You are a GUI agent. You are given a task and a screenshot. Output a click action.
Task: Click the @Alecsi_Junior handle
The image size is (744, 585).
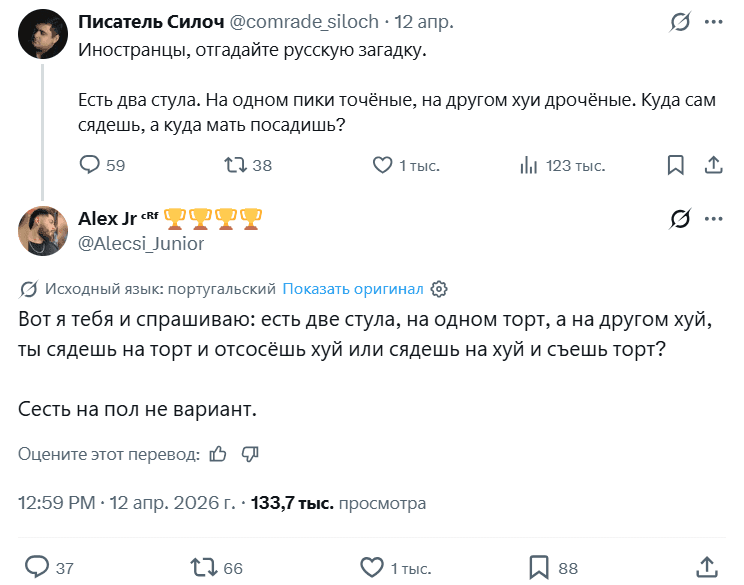[140, 243]
